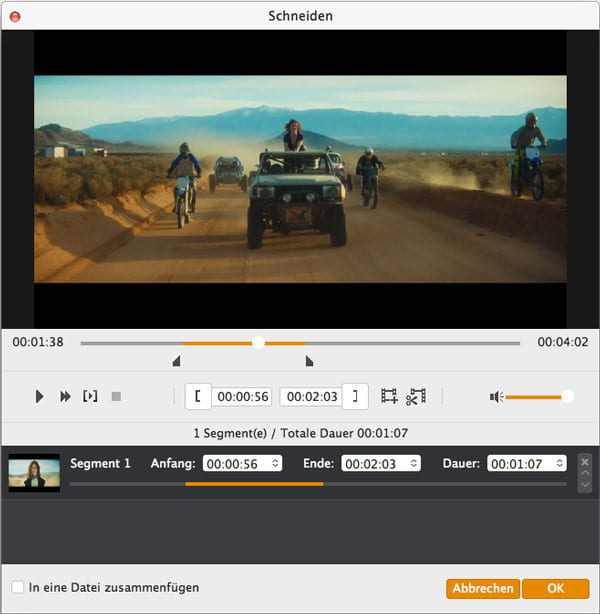
Task: Click the split scissors icon
Action: pyautogui.click(x=416, y=397)
